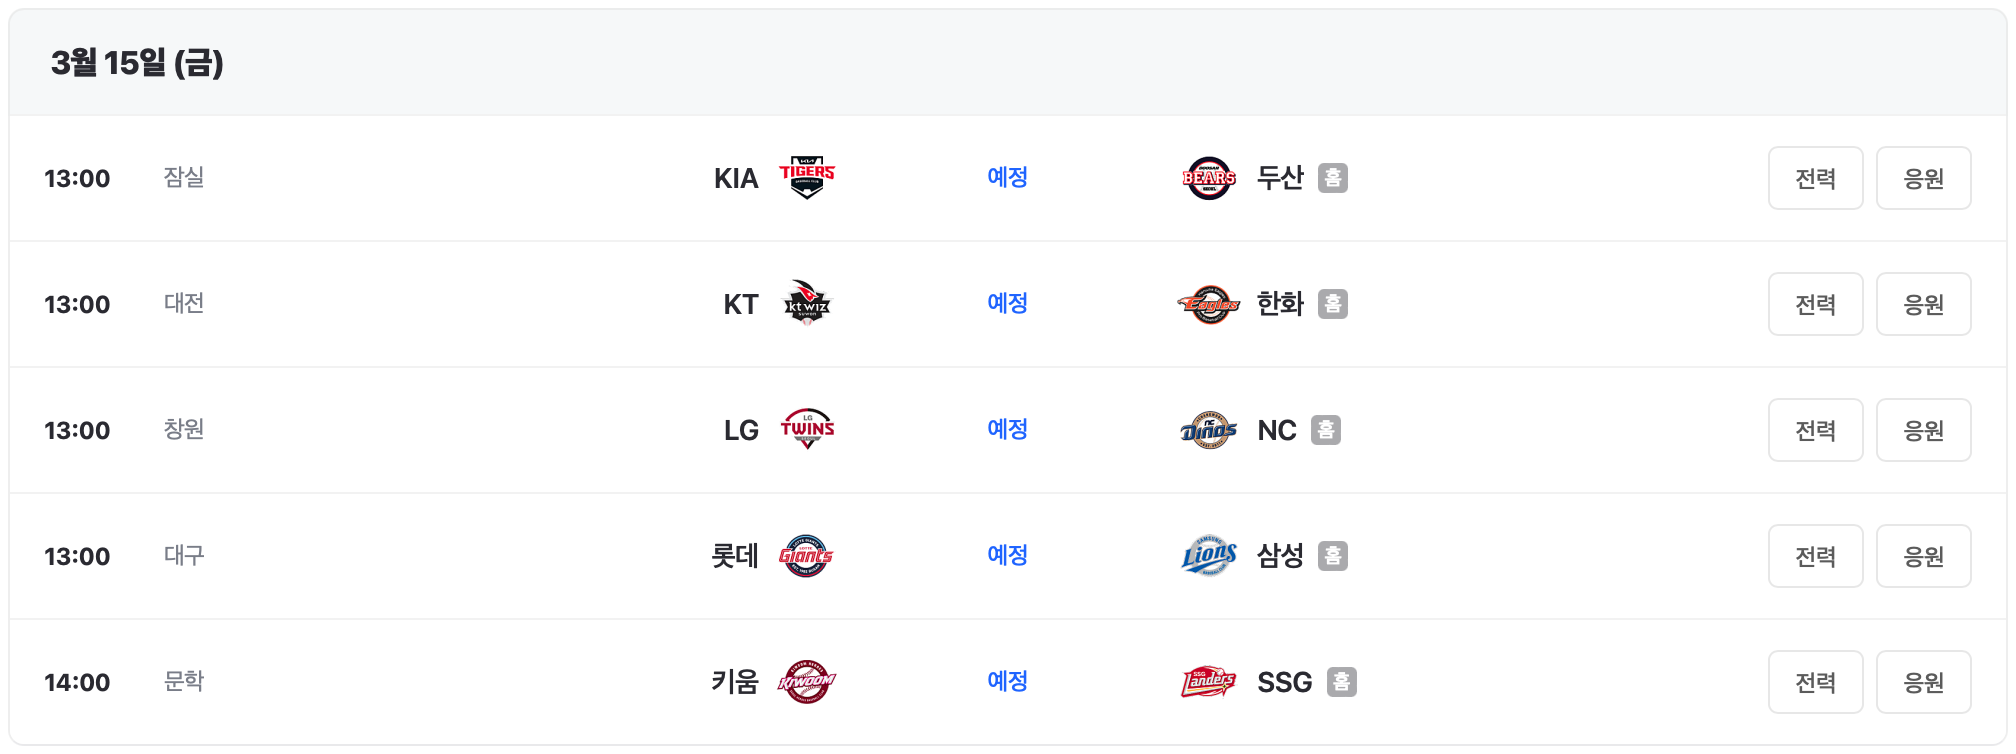Viewport: 2016px width, 754px height.
Task: Open 예정 link for the KIA-두산 game
Action: (x=1007, y=177)
